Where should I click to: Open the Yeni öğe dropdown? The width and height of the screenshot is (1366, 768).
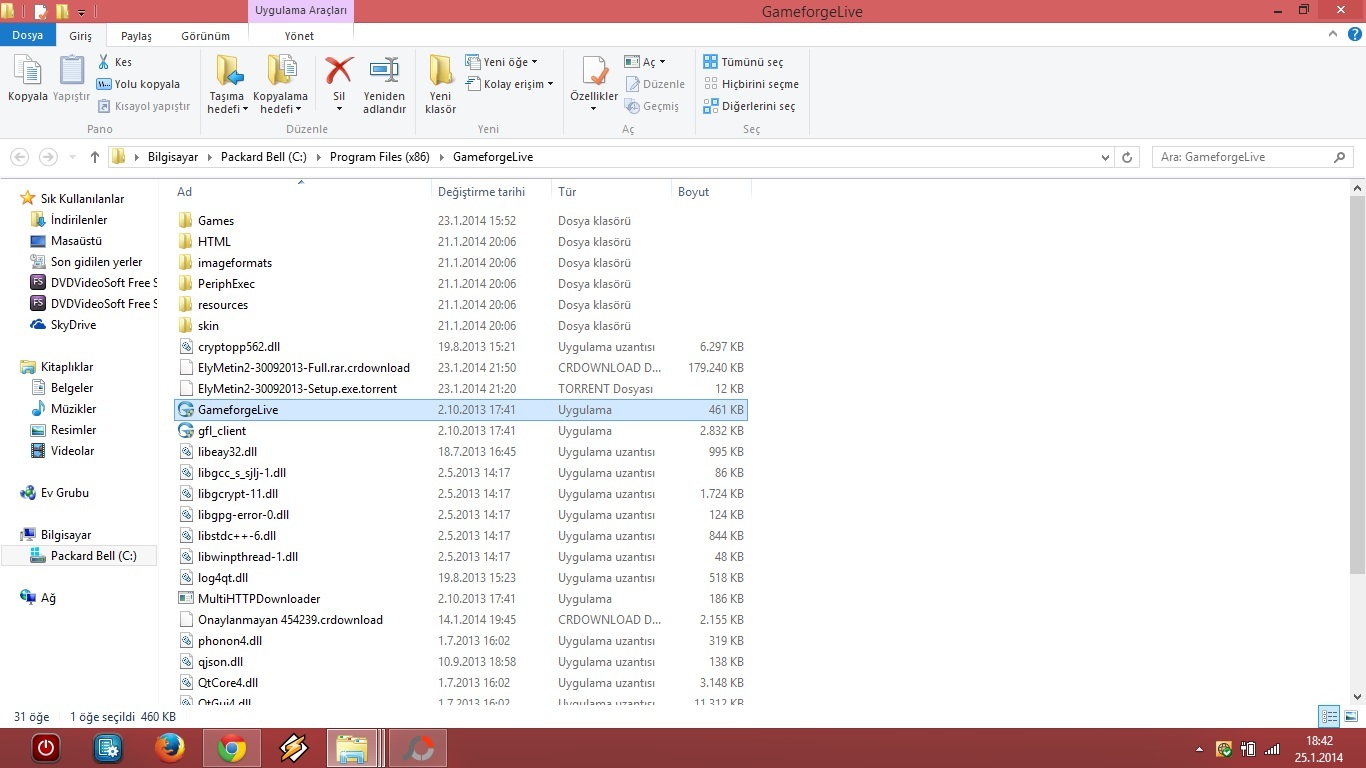coord(502,62)
